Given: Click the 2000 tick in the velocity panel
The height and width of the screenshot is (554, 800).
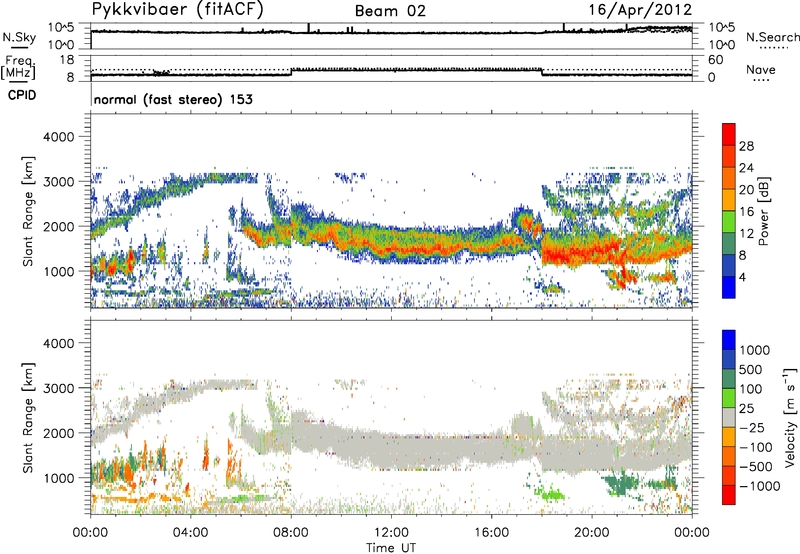Looking at the screenshot, I should coord(59,433).
